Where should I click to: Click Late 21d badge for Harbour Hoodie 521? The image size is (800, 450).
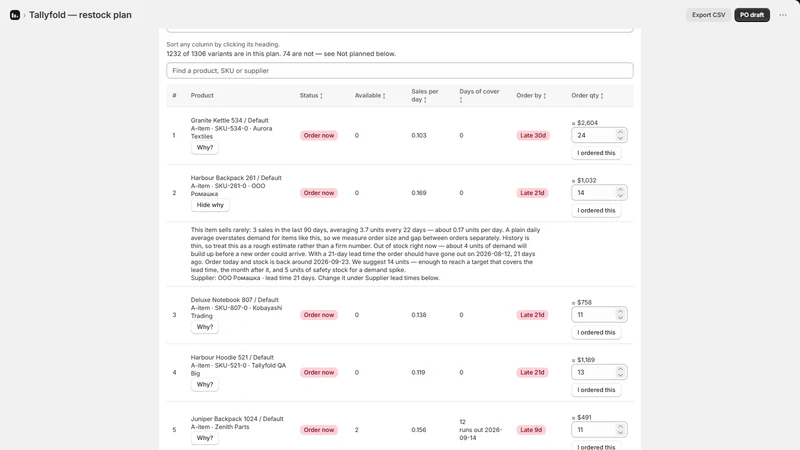pos(532,372)
